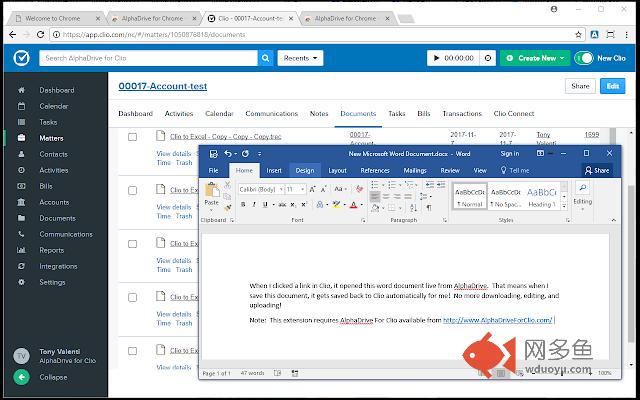Open the Font dialog launcher
This screenshot has width=640, height=400.
(363, 220)
